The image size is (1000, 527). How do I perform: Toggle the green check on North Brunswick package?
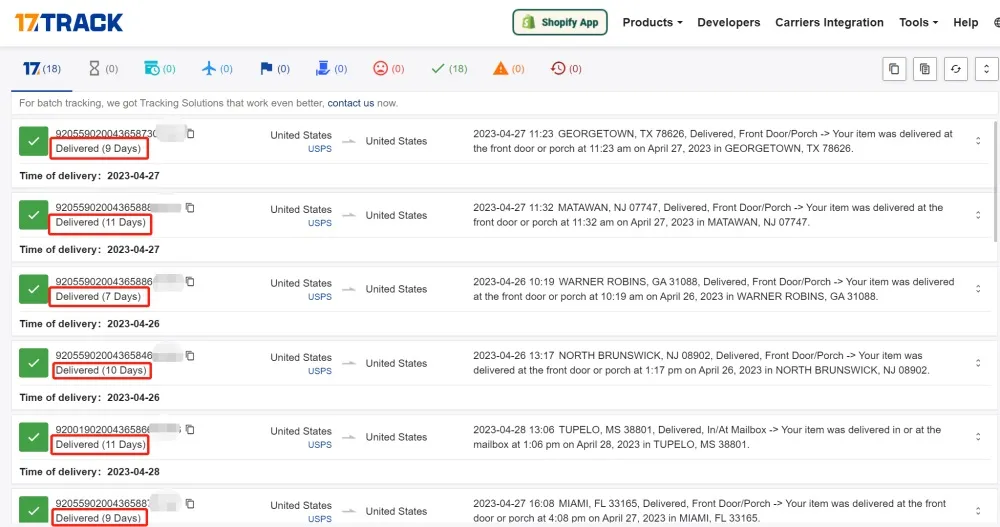[x=34, y=363]
